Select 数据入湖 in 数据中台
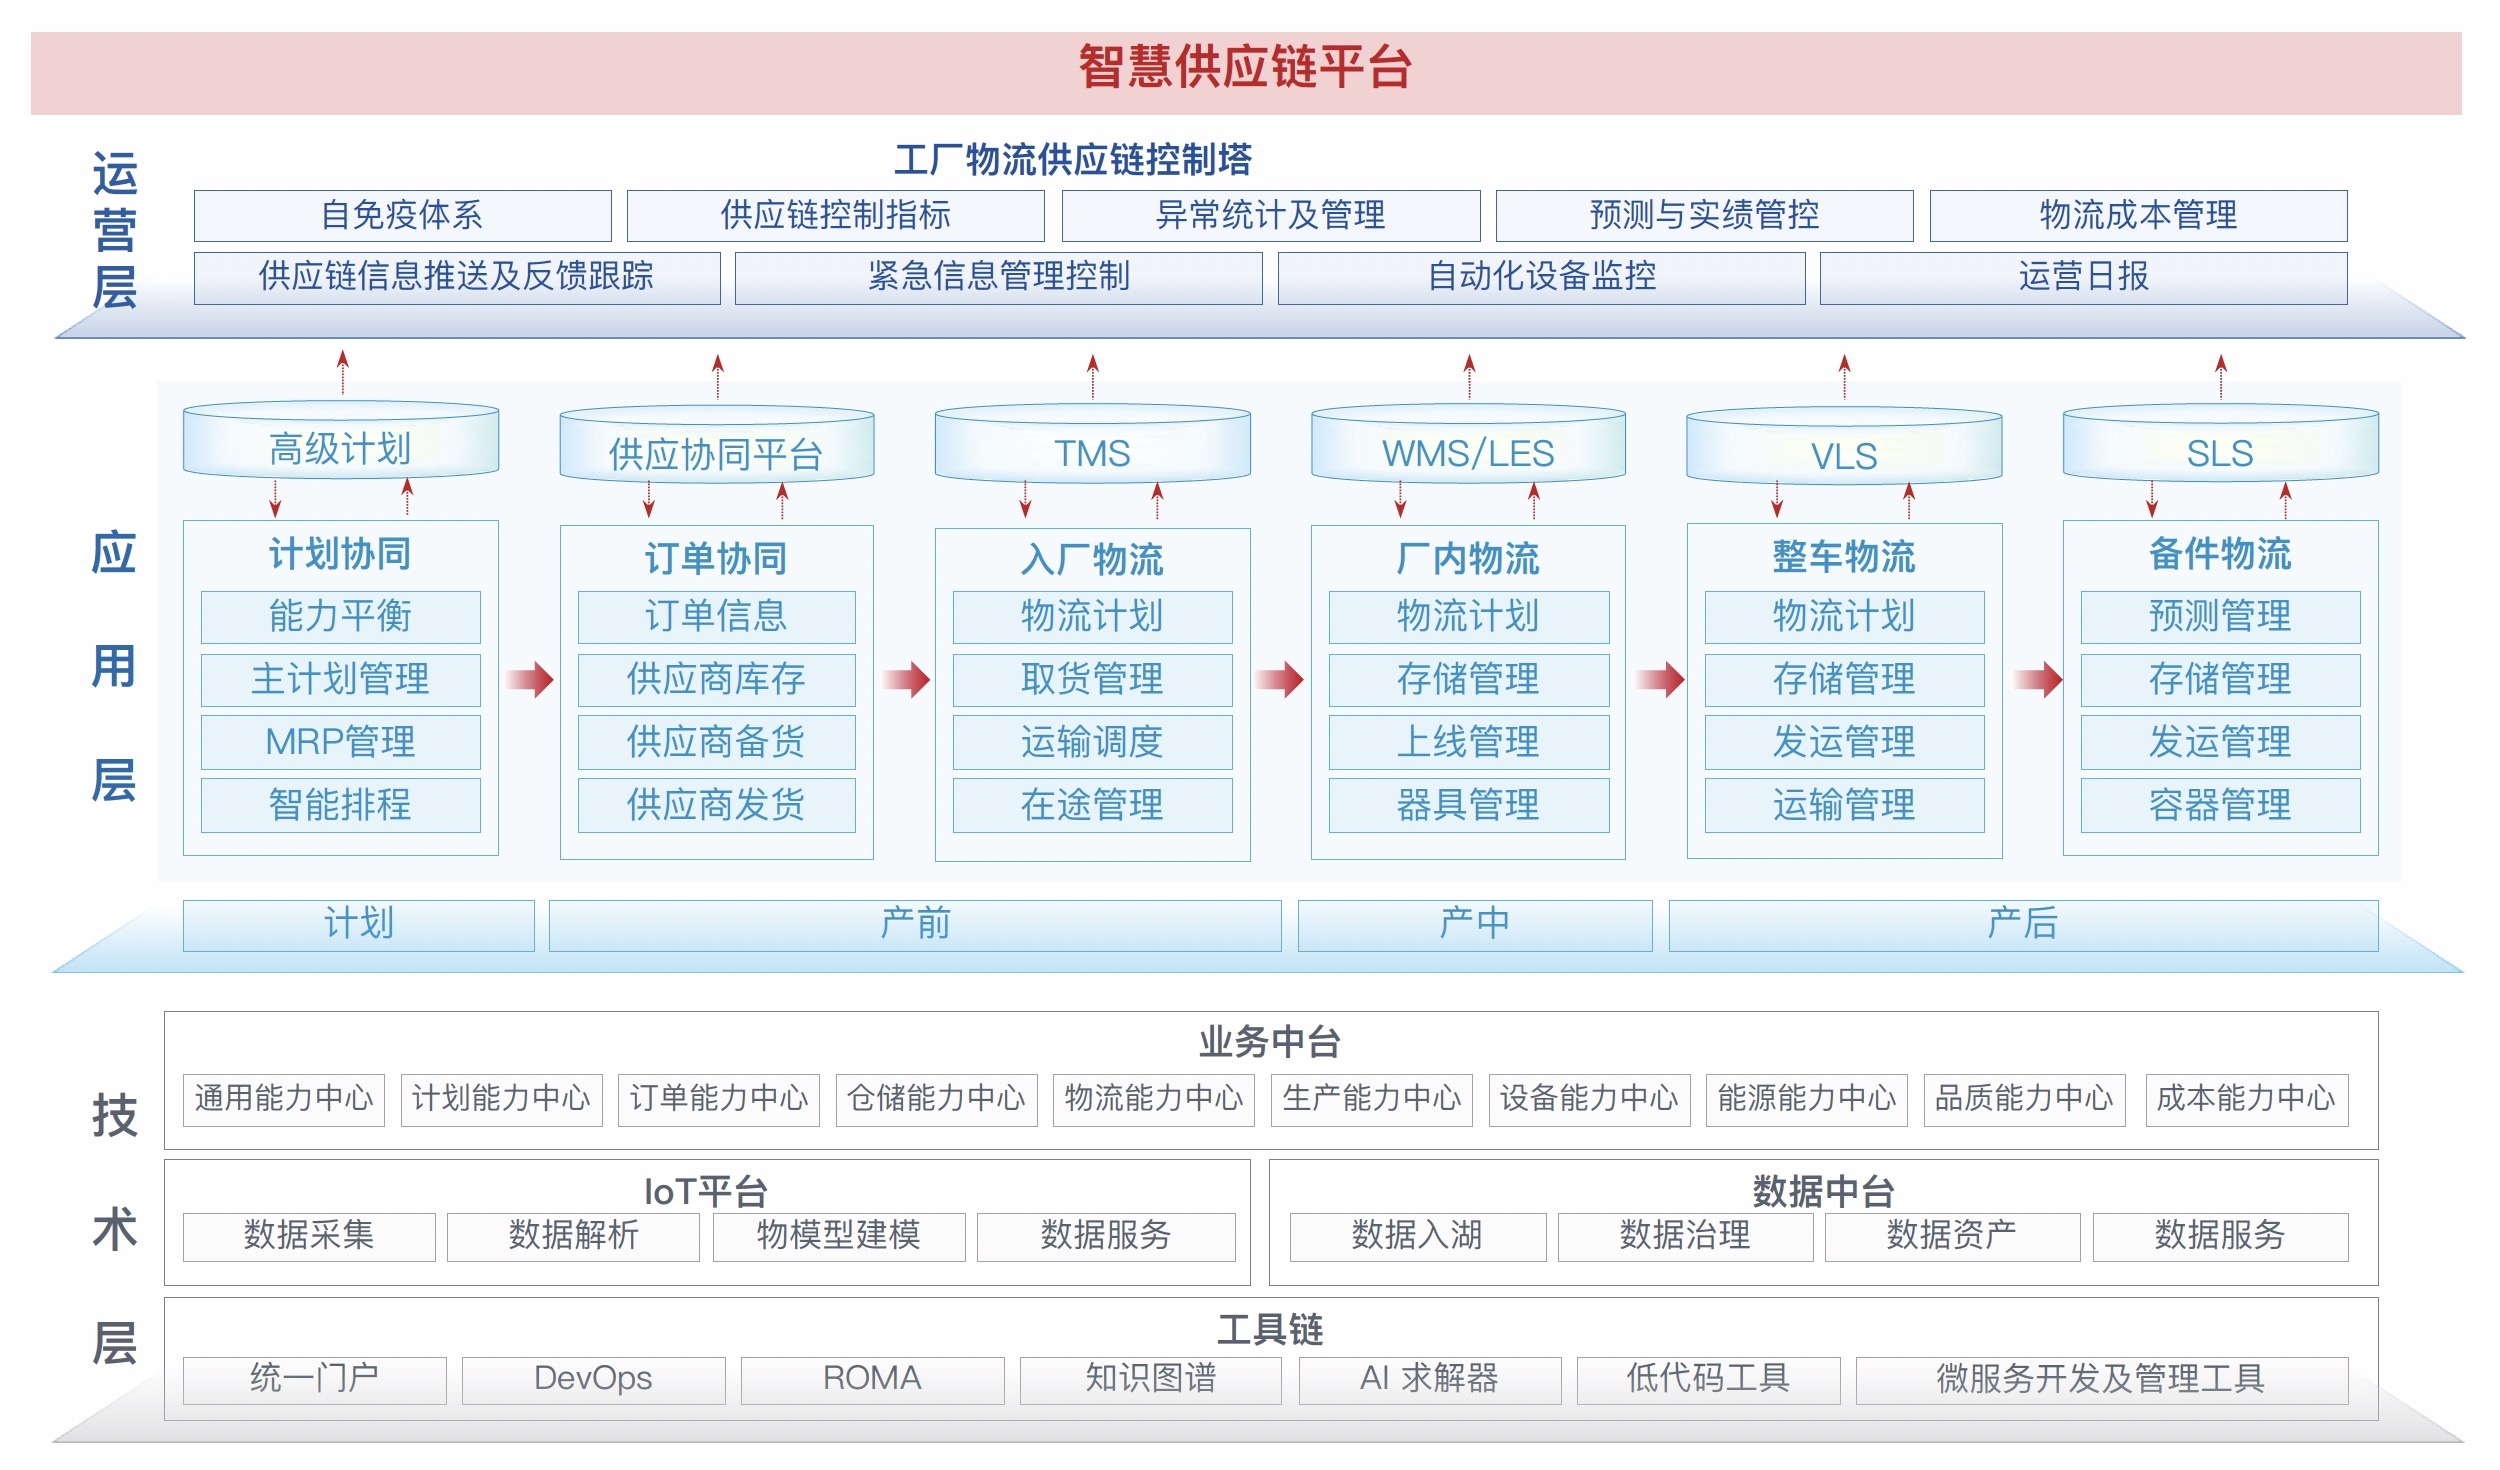Screen dimensions: 2500x1470 point(1418,1236)
